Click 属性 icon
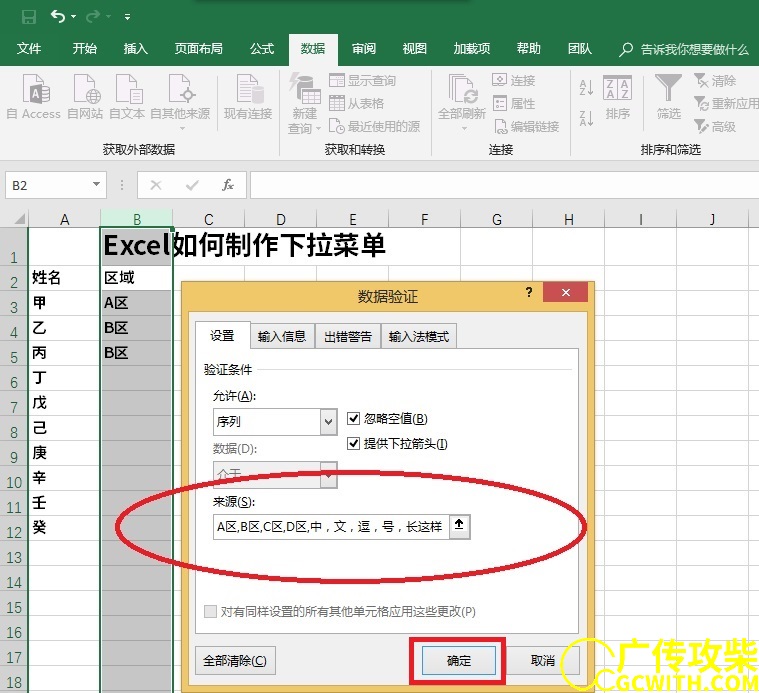 (514, 104)
